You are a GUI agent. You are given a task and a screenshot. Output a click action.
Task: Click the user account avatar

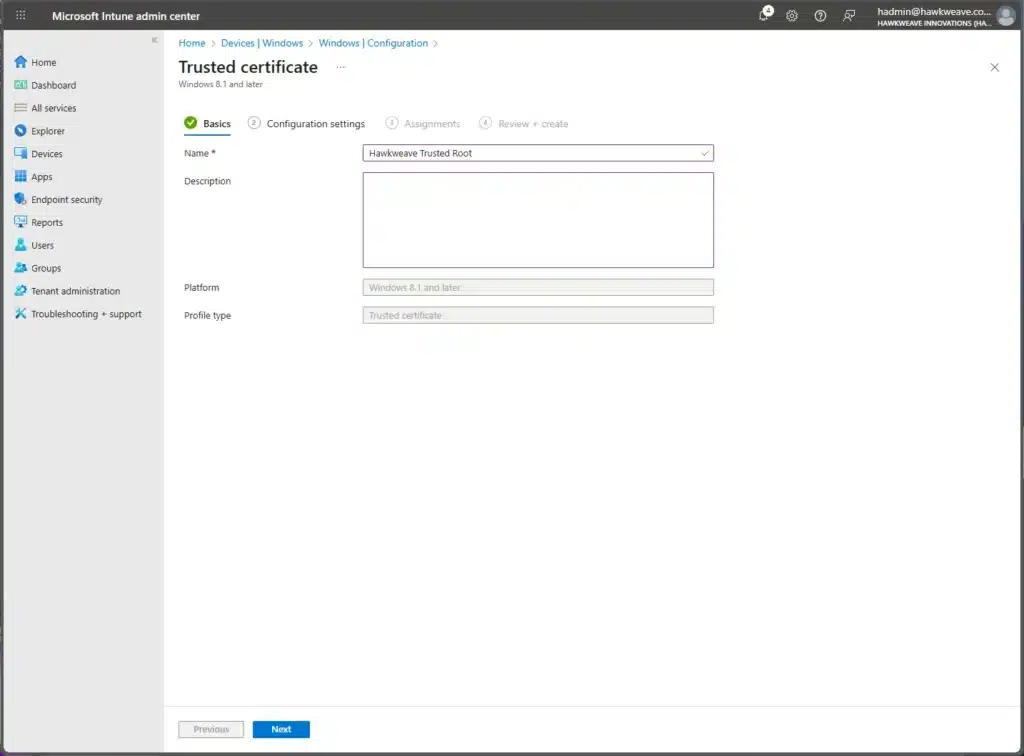point(1005,16)
